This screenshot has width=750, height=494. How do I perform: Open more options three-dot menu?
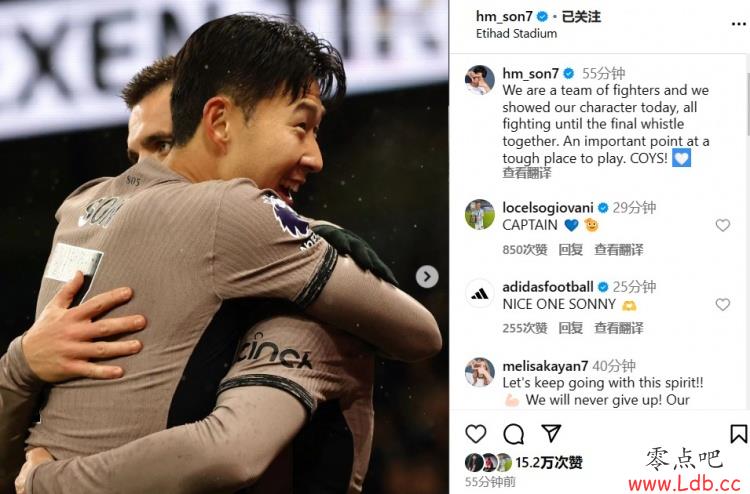[x=739, y=24]
